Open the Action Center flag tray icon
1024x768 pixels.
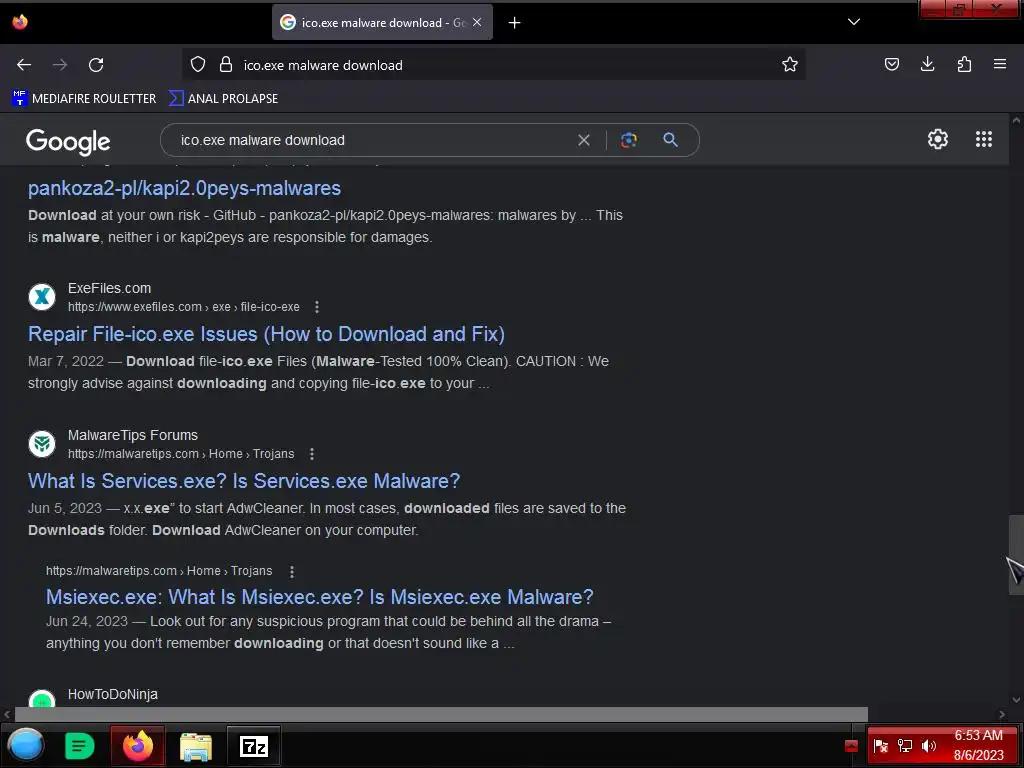click(x=880, y=746)
